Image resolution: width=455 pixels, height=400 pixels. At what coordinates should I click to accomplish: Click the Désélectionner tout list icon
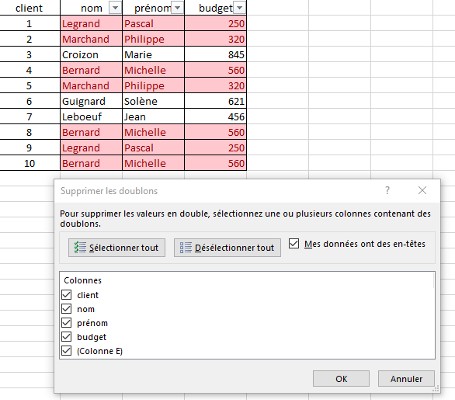[x=186, y=247]
